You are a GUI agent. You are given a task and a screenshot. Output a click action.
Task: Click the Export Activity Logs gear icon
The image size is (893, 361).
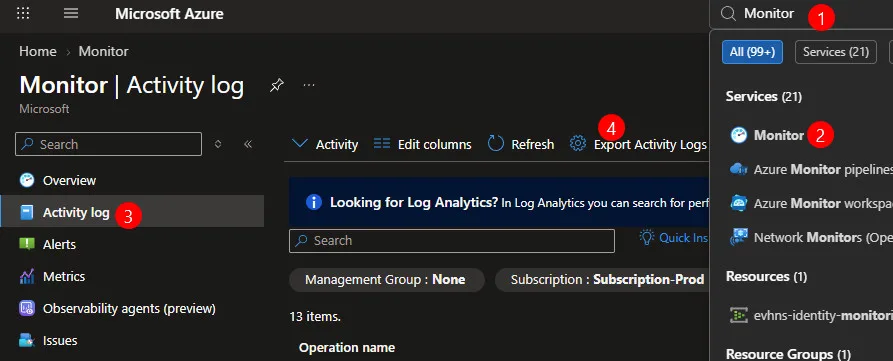tap(578, 143)
